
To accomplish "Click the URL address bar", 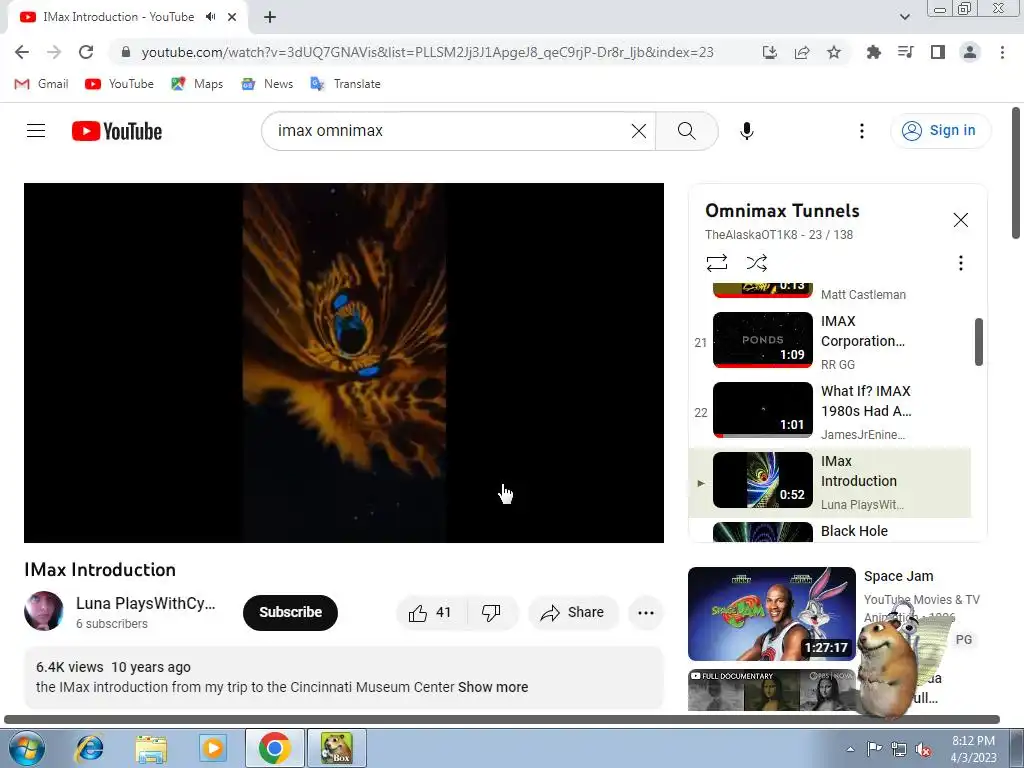I will coord(428,52).
